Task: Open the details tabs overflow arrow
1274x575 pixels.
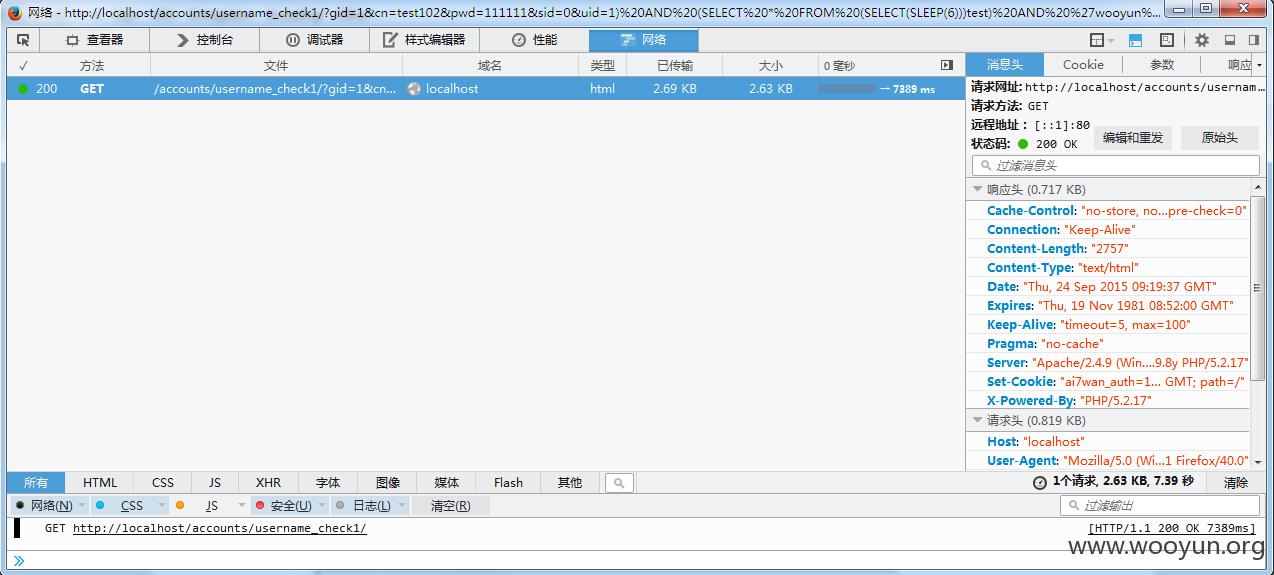Action: tap(1260, 65)
